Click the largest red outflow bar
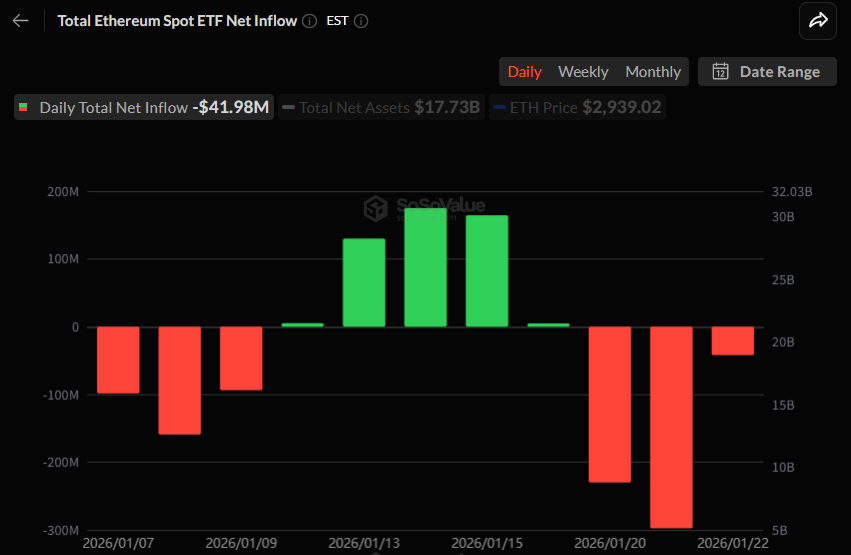 pos(671,427)
